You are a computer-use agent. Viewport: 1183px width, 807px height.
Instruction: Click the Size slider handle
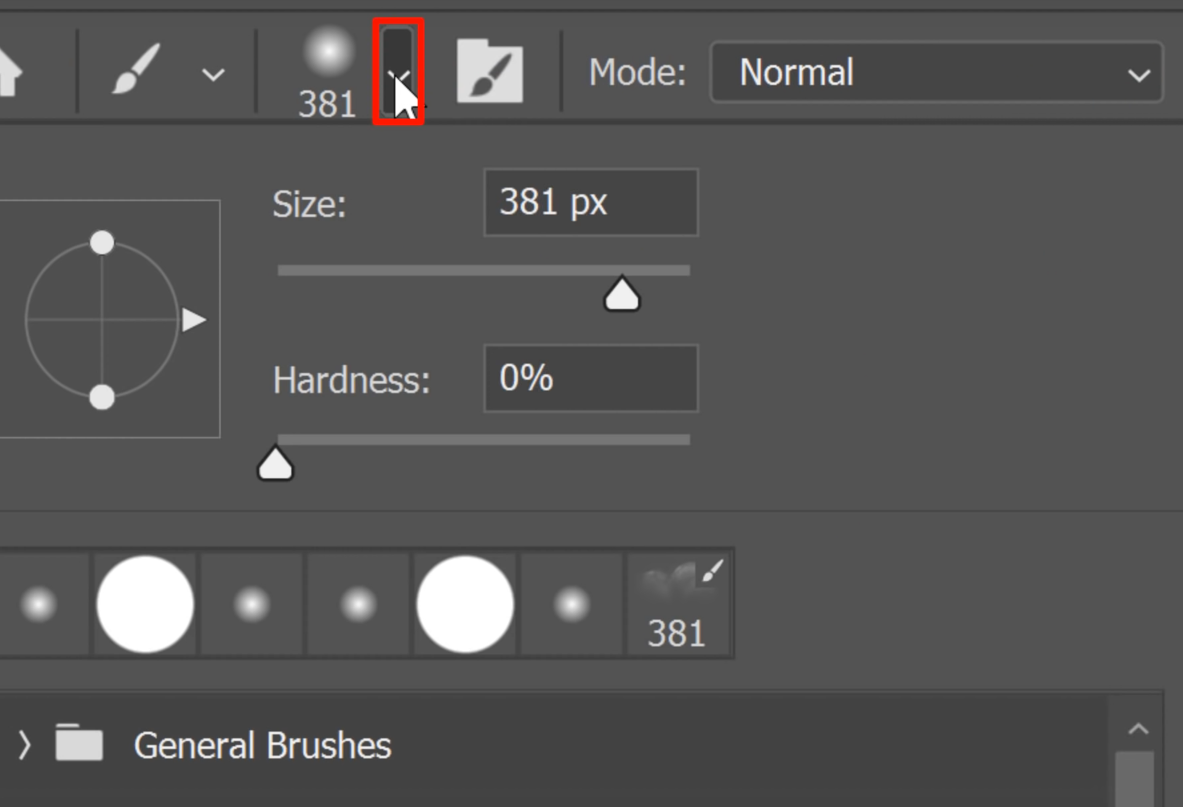[x=622, y=294]
